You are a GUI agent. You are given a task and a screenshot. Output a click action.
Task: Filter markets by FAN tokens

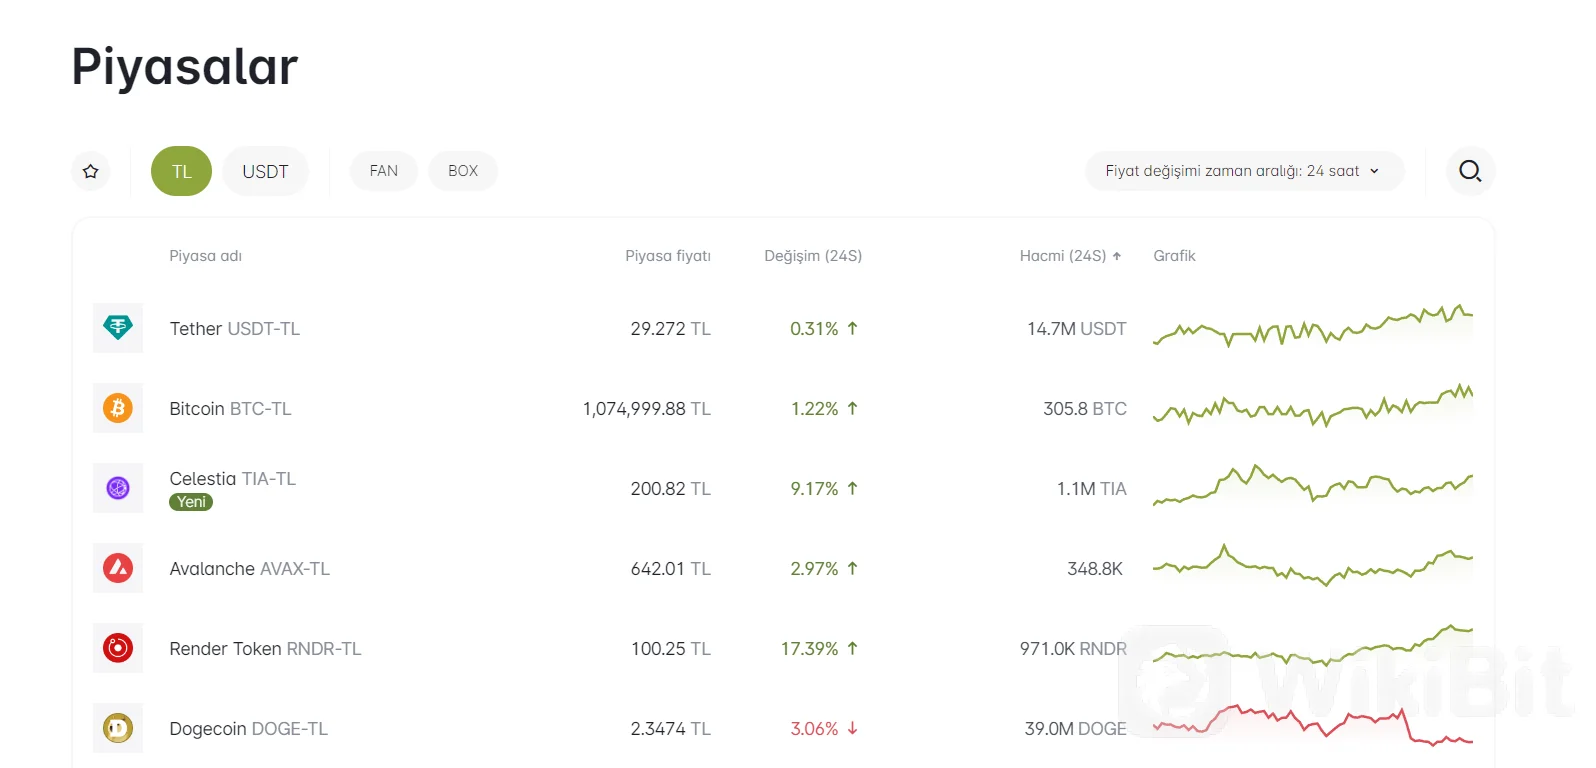coord(383,171)
